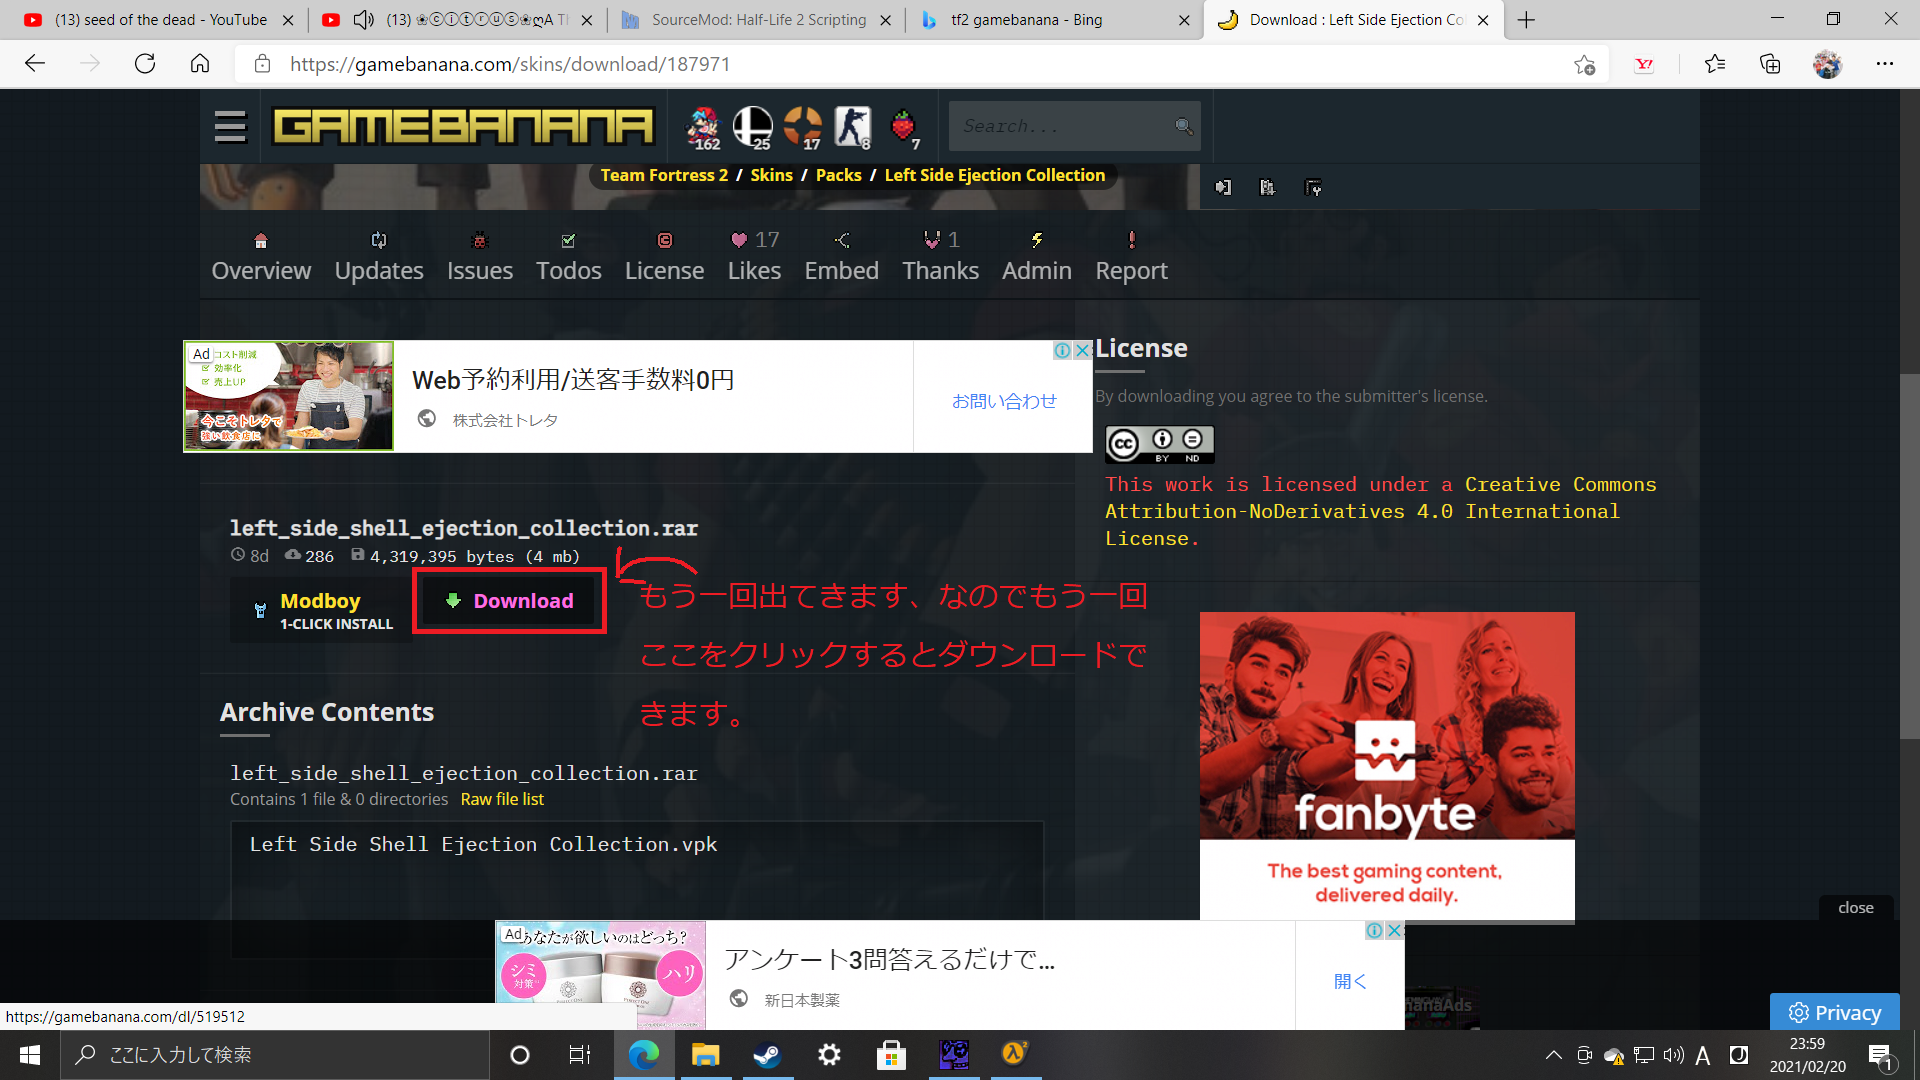
Task: Open the Team Fortress 2 game icon
Action: tap(802, 127)
